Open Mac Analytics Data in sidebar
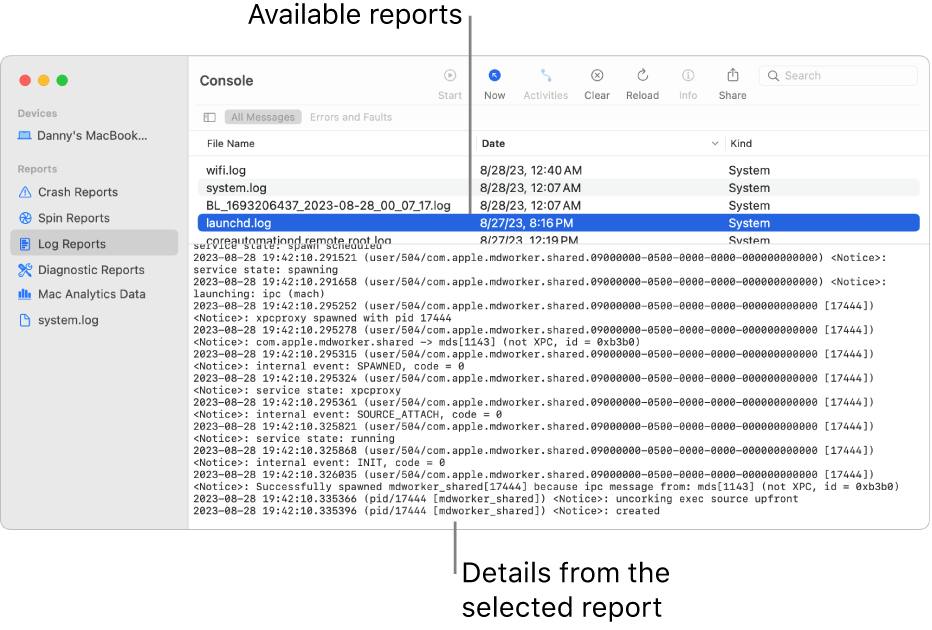Image resolution: width=932 pixels, height=630 pixels. 92,294
